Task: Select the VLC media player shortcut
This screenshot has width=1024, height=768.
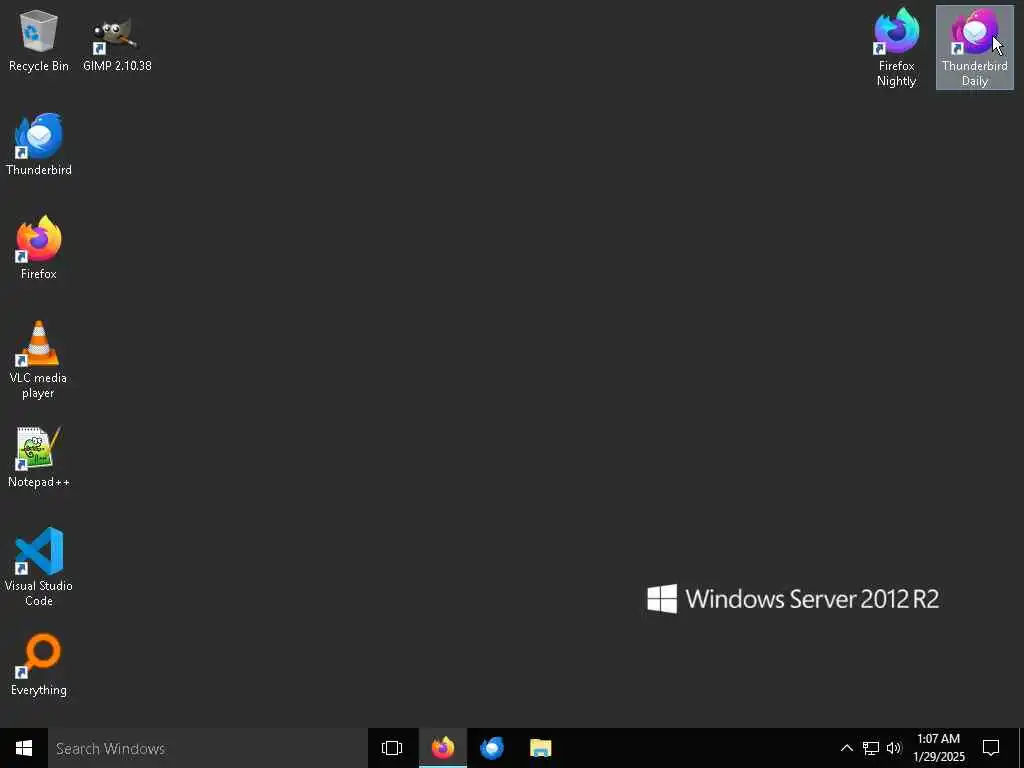Action: coord(39,360)
